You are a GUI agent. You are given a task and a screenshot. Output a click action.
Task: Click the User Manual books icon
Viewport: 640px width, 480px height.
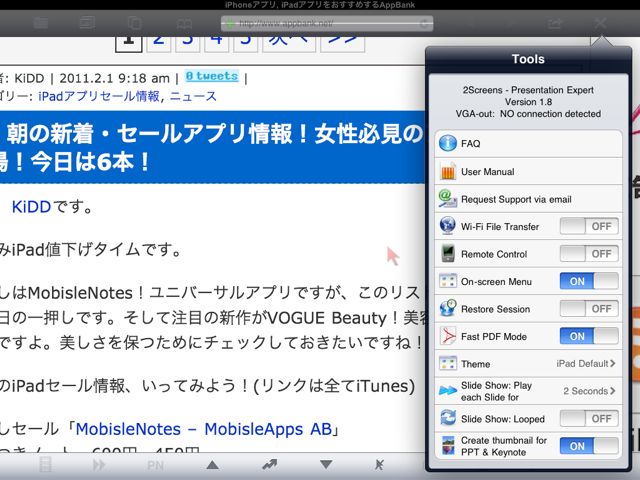click(x=448, y=171)
